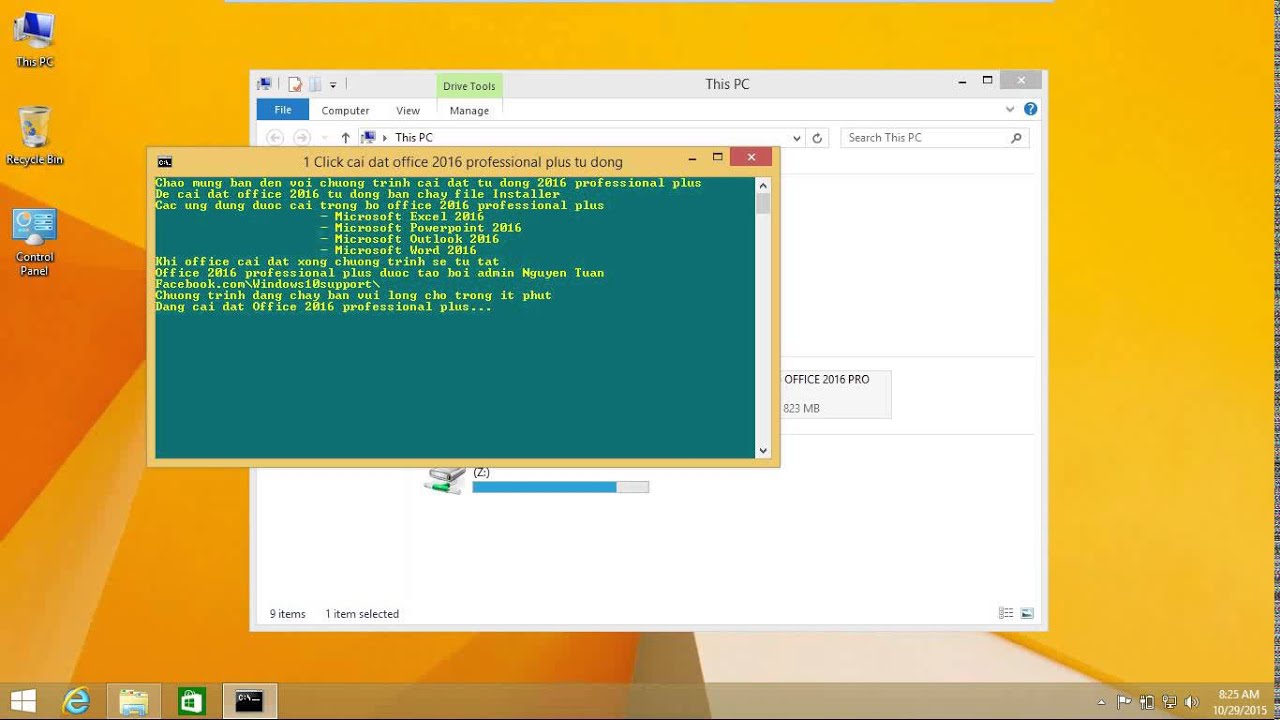The width and height of the screenshot is (1280, 720).
Task: Expand the Explorer ribbon chevron
Action: point(1010,109)
